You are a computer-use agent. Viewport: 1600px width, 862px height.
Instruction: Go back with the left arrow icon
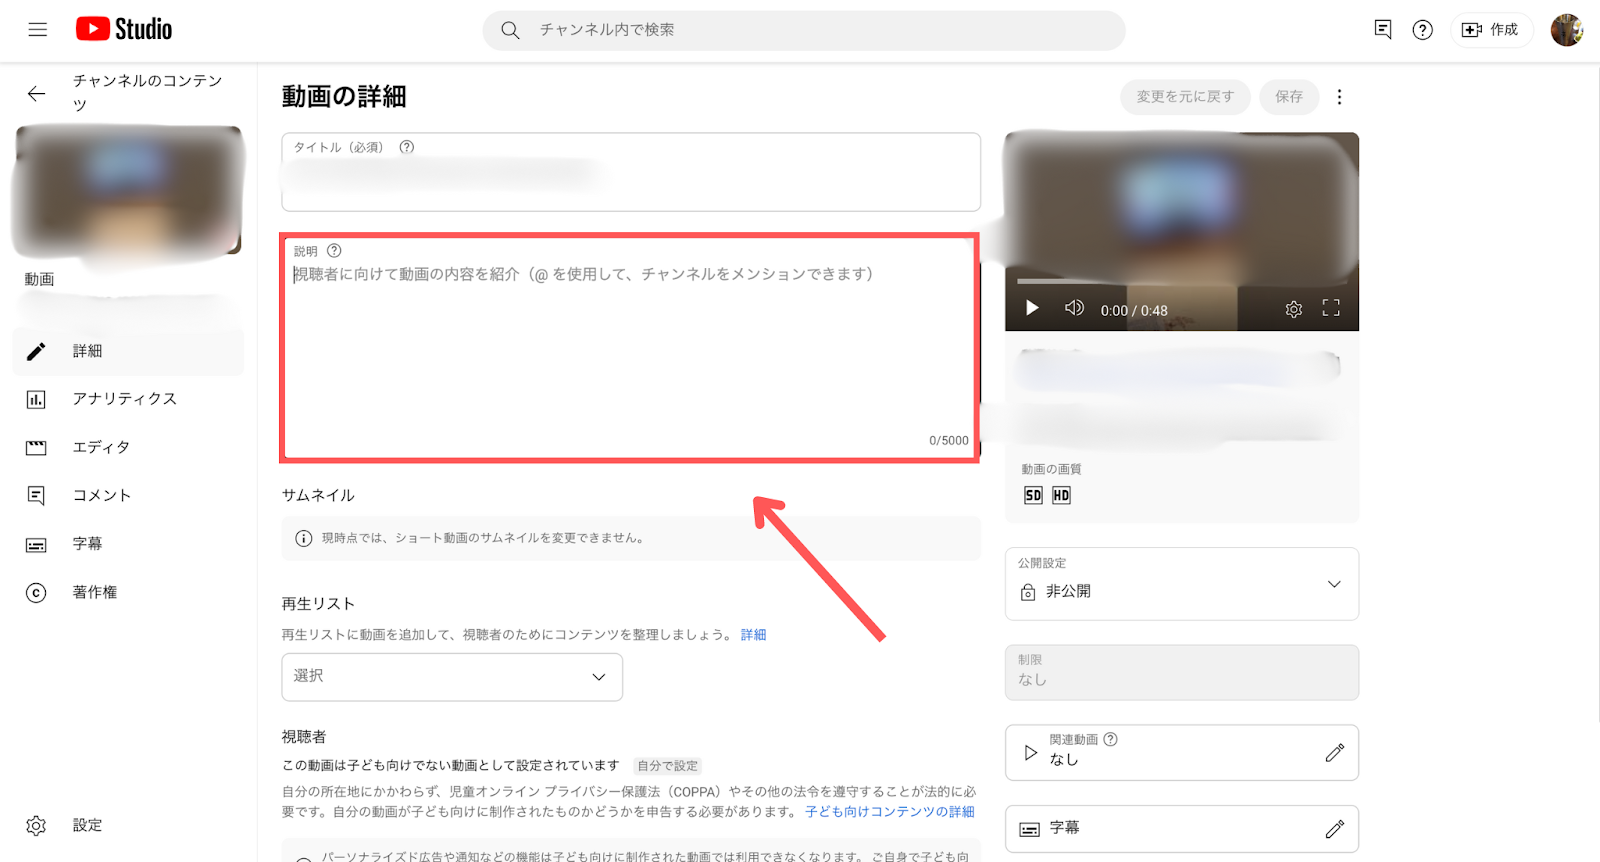pyautogui.click(x=37, y=94)
